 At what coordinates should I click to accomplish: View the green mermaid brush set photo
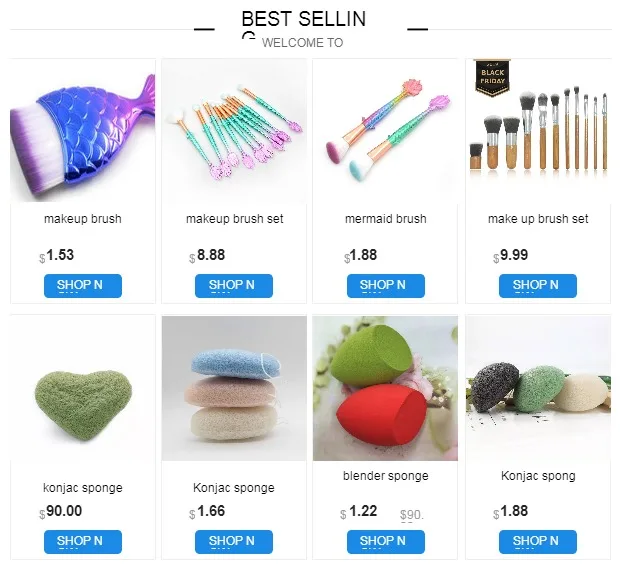point(234,131)
